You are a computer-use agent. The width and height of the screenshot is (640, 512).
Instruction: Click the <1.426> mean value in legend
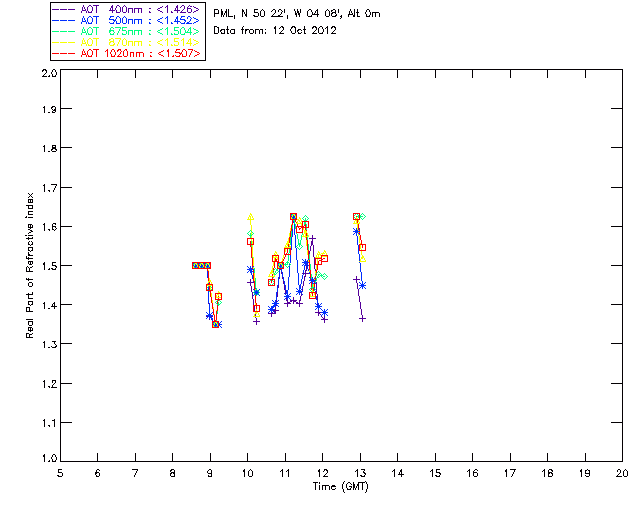[178, 9]
